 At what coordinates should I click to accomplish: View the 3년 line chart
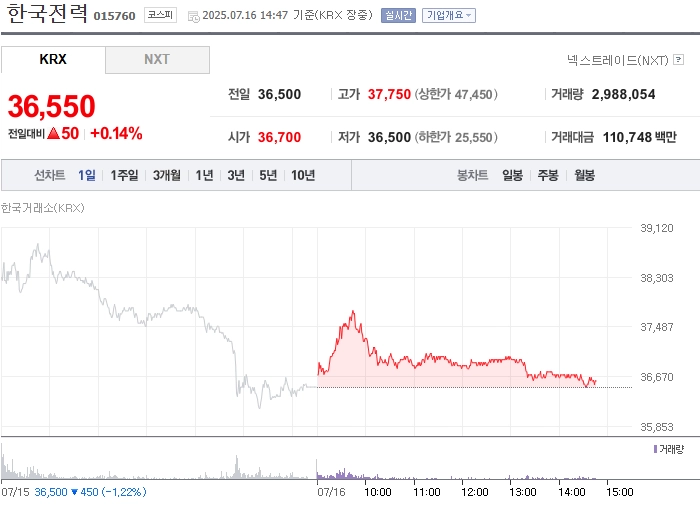point(236,175)
